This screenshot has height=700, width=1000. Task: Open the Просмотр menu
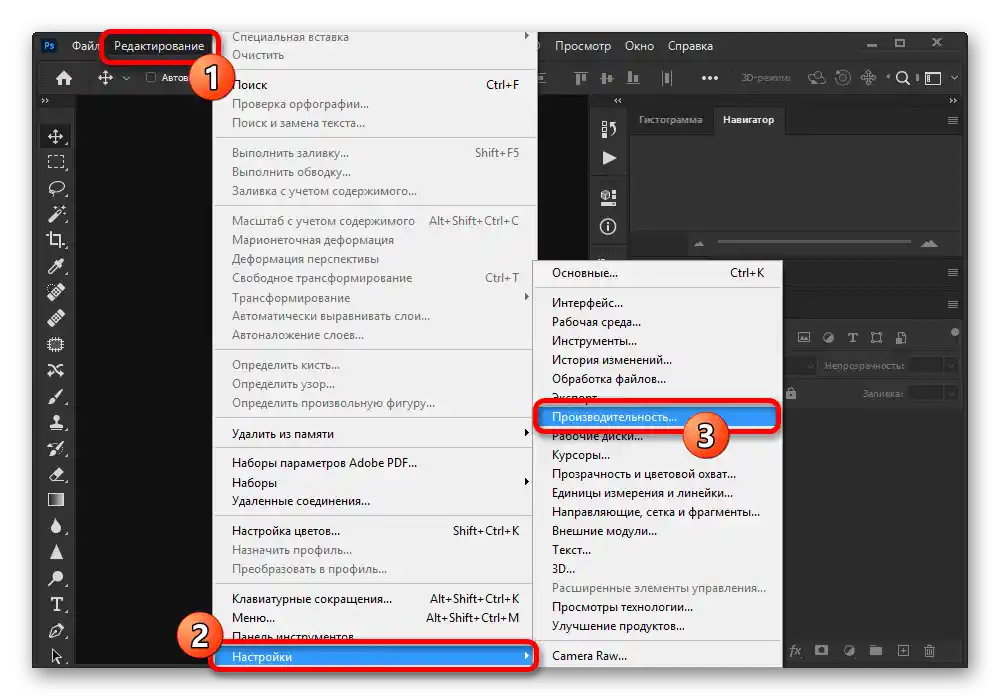[582, 46]
